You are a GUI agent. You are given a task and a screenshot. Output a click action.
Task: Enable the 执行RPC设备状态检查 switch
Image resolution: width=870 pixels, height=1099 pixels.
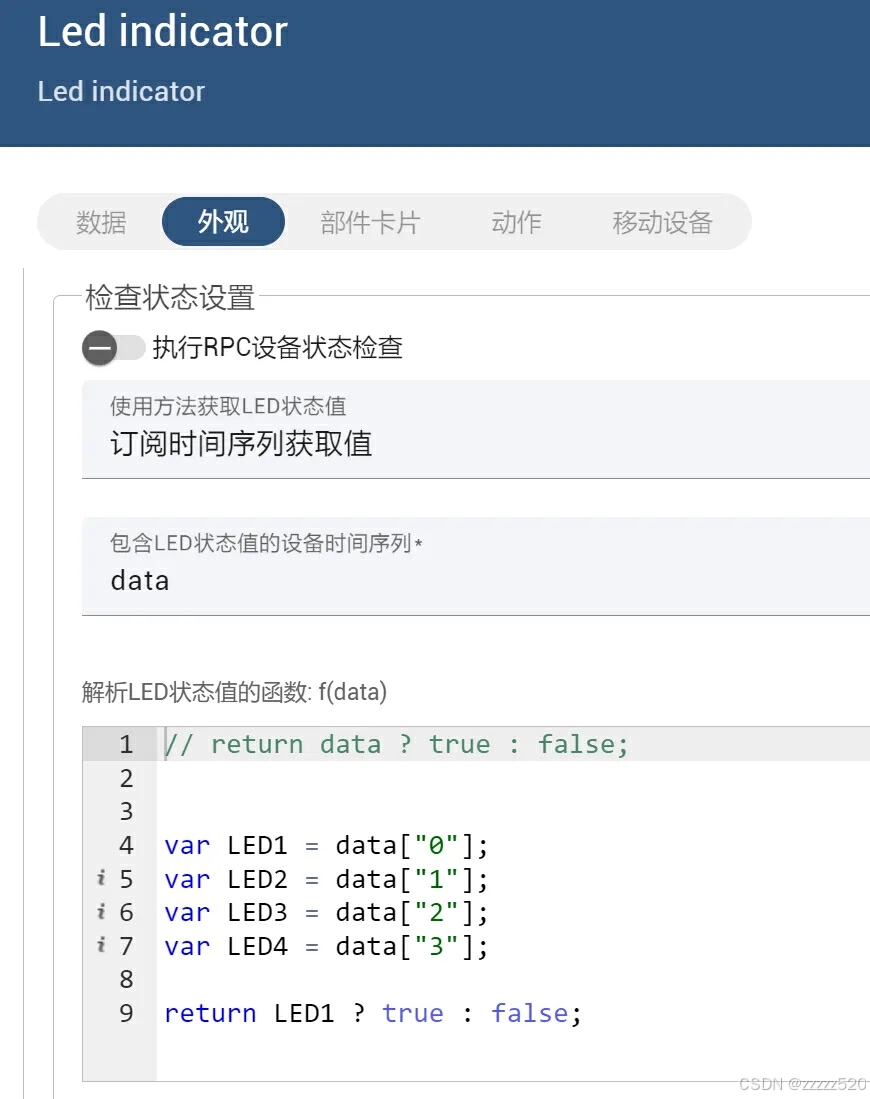(113, 348)
